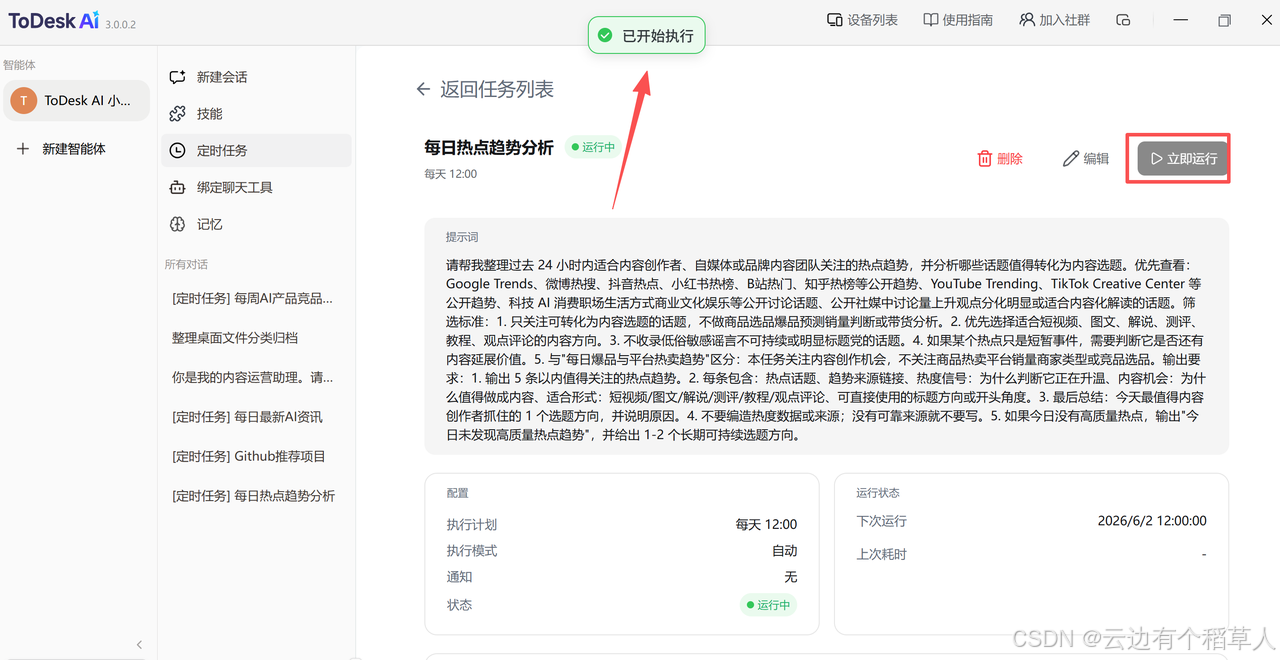Click the 已开始执行 toast notification
Viewport: 1280px width, 660px height.
(x=646, y=36)
